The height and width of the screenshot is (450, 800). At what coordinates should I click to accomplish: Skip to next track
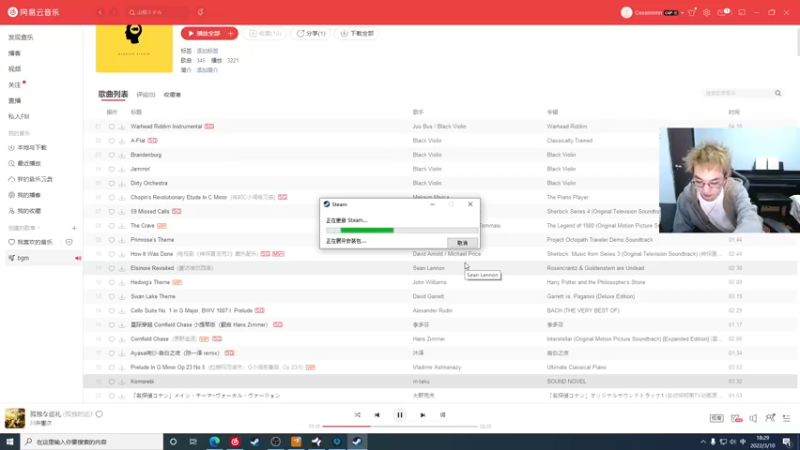(422, 415)
